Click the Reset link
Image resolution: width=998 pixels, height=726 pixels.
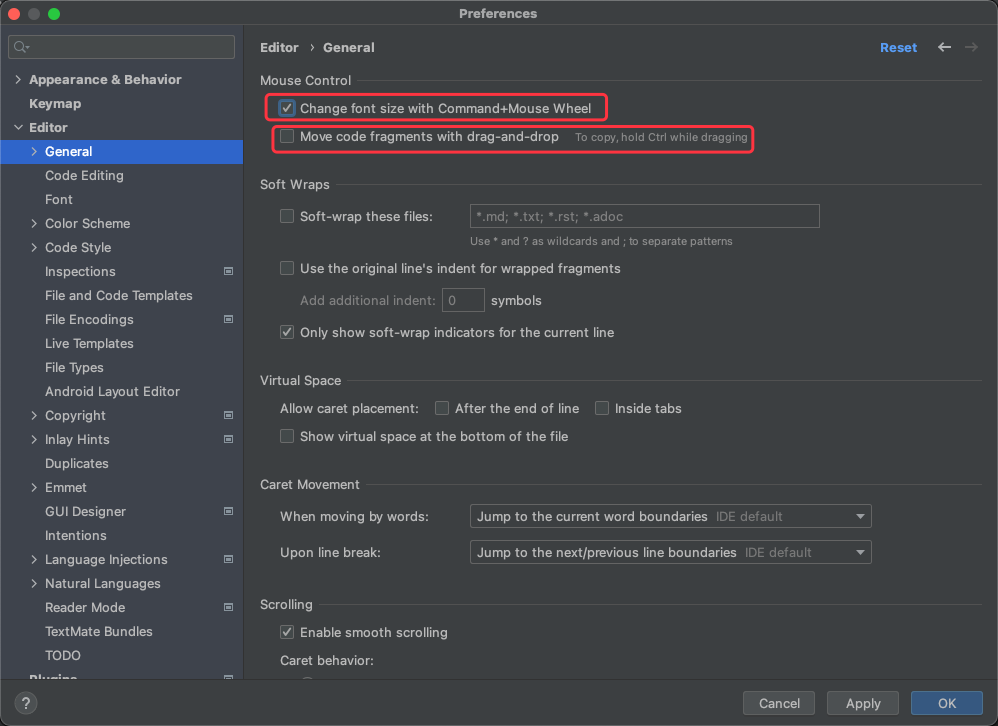(x=898, y=48)
